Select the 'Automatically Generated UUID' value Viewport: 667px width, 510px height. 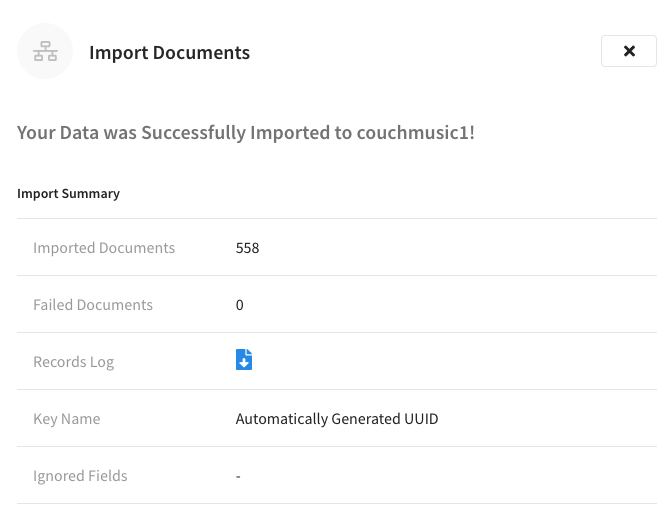point(337,419)
